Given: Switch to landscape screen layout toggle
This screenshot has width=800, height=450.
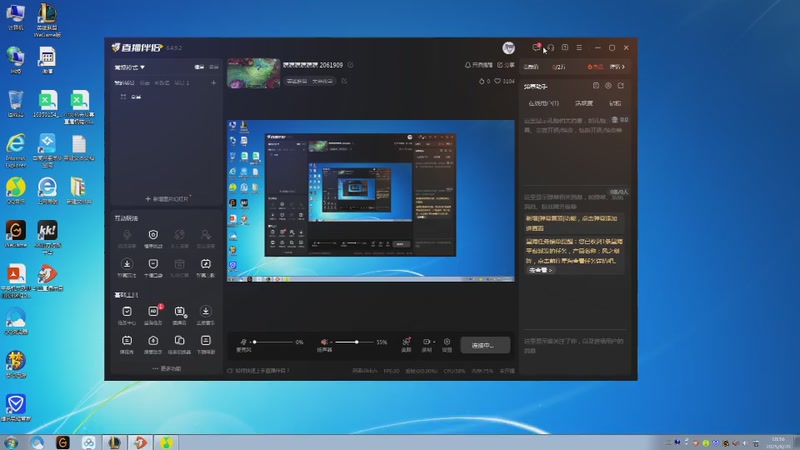Looking at the screenshot, I should click(199, 67).
